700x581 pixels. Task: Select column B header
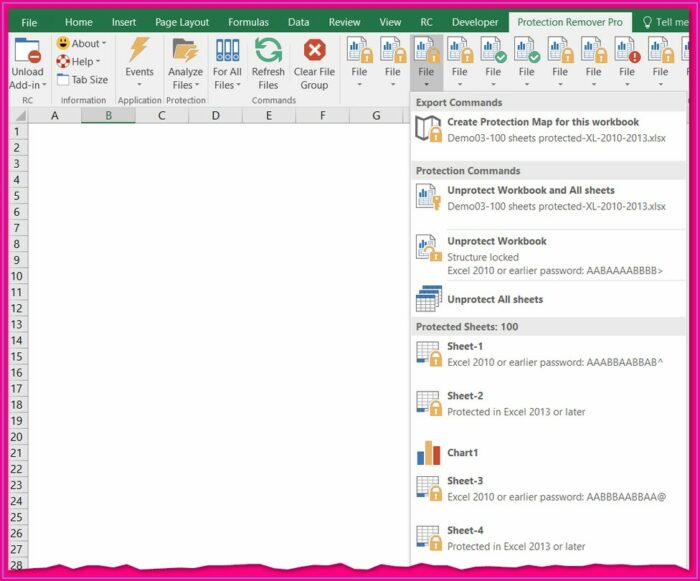108,116
